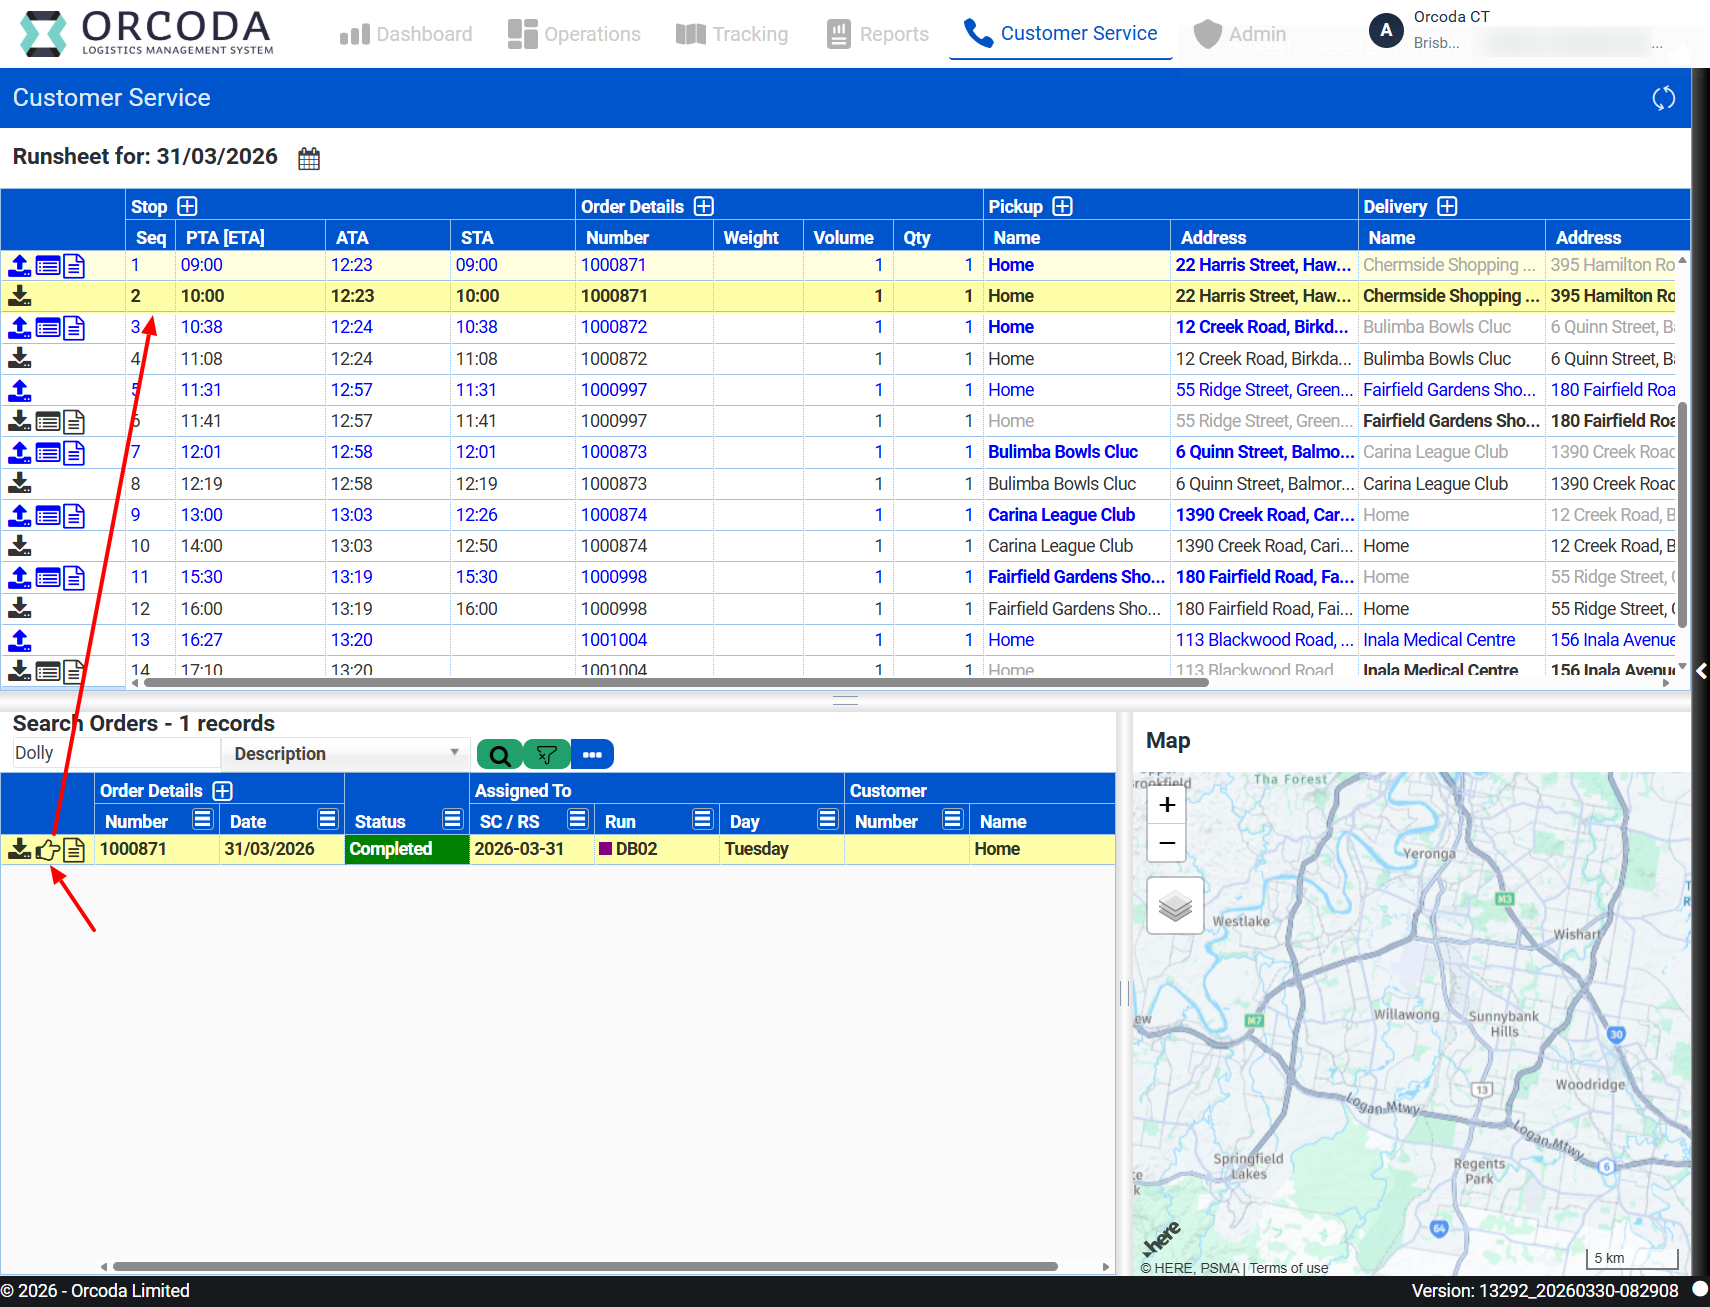Expand the Stop column group
The height and width of the screenshot is (1307, 1710).
coord(187,207)
